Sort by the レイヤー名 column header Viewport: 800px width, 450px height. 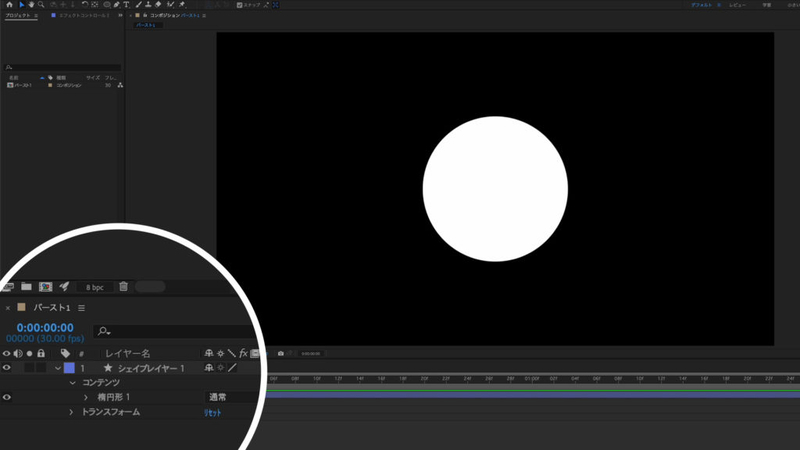click(128, 353)
